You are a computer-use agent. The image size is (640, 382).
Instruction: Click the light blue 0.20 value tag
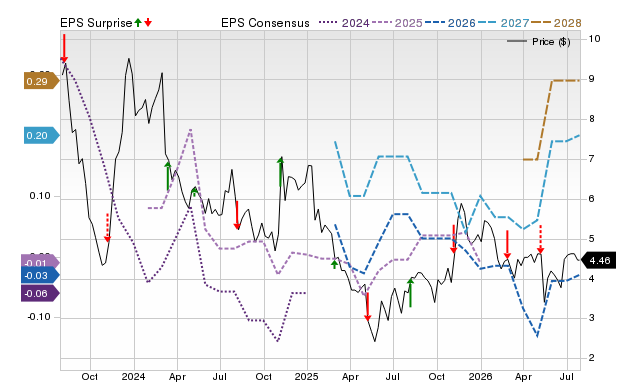pyautogui.click(x=42, y=135)
